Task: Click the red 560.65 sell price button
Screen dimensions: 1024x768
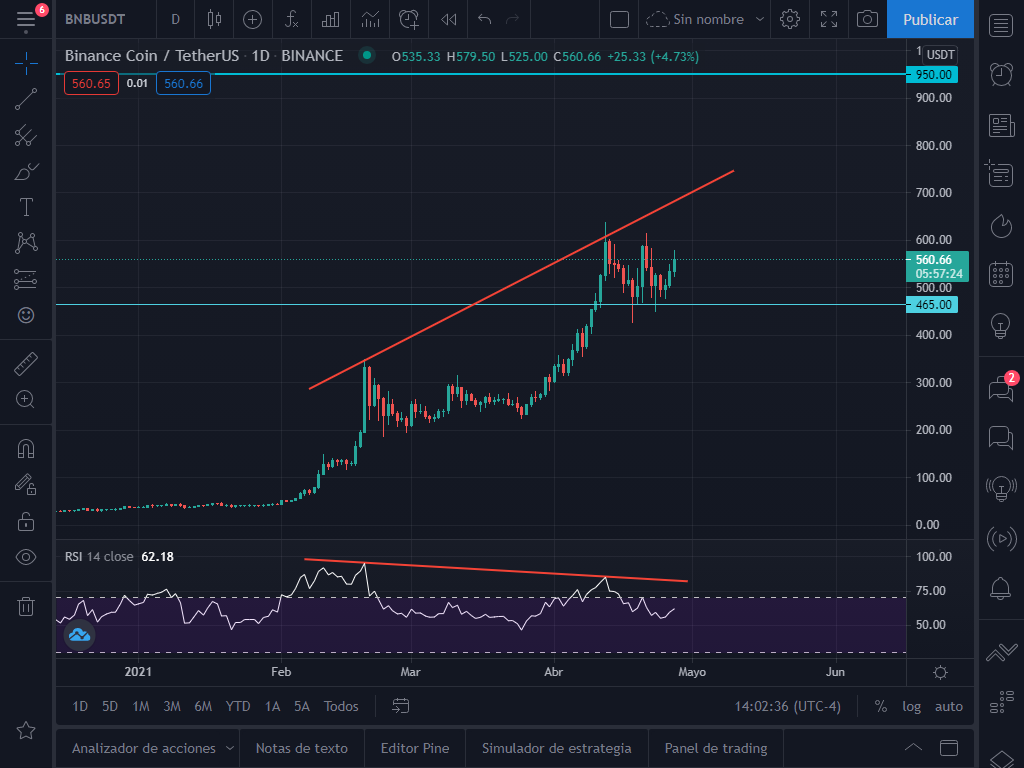Action: click(91, 84)
